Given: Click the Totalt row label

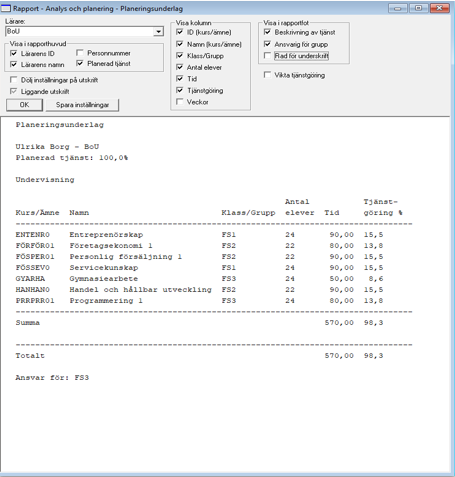Looking at the screenshot, I should point(30,356).
